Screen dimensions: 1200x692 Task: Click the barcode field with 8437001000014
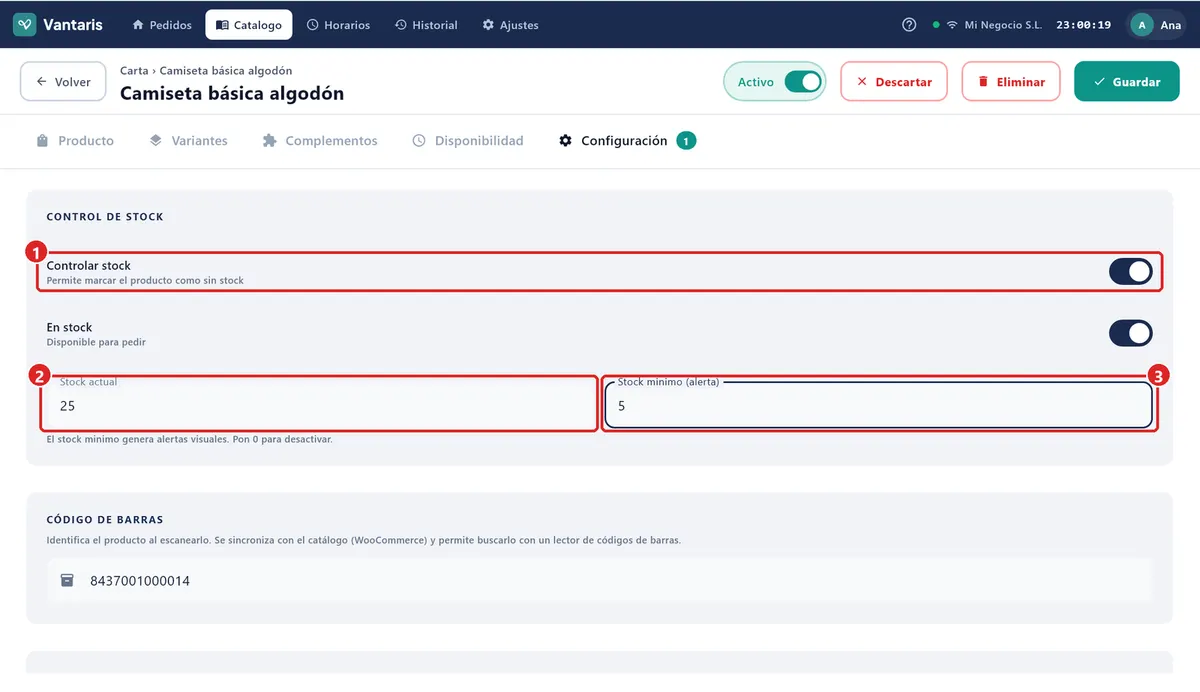pyautogui.click(x=599, y=580)
